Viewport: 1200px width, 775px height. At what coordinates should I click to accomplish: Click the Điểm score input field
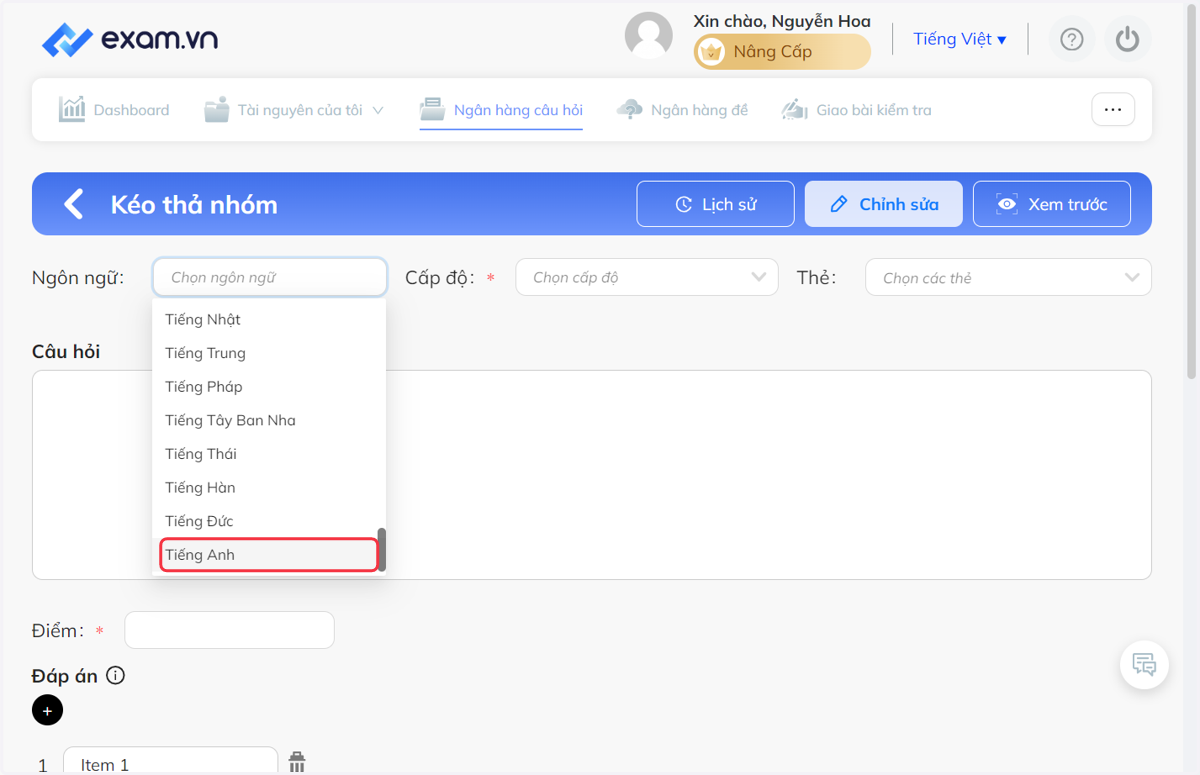[x=229, y=630]
